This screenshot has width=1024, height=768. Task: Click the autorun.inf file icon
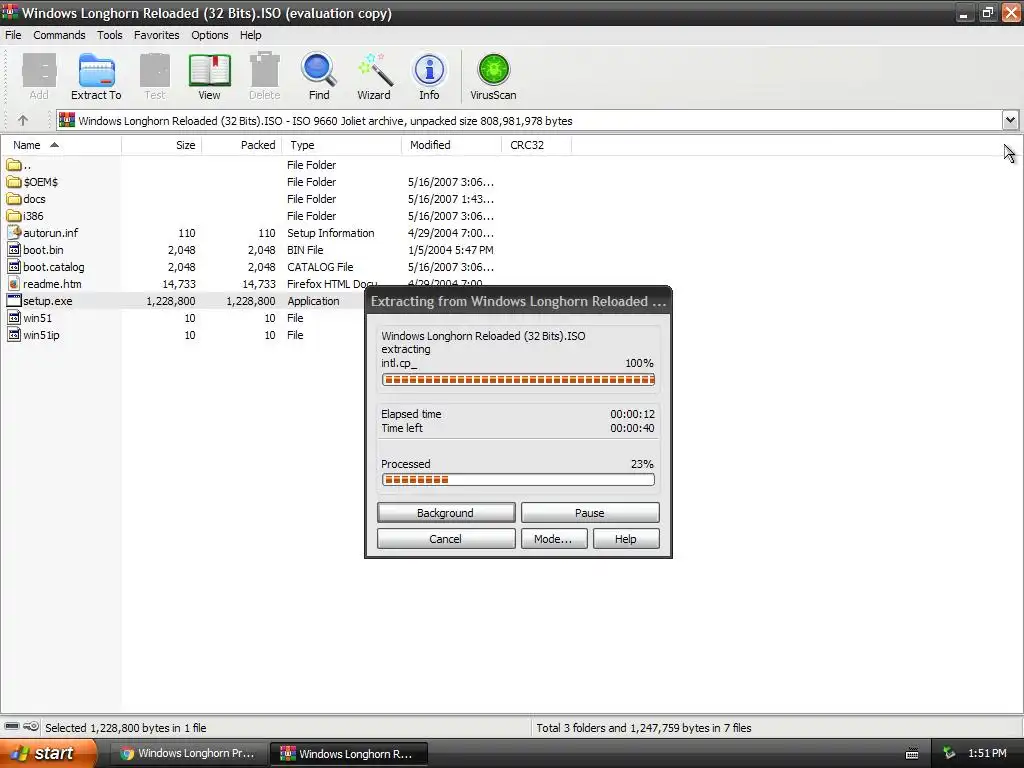pyautogui.click(x=14, y=232)
